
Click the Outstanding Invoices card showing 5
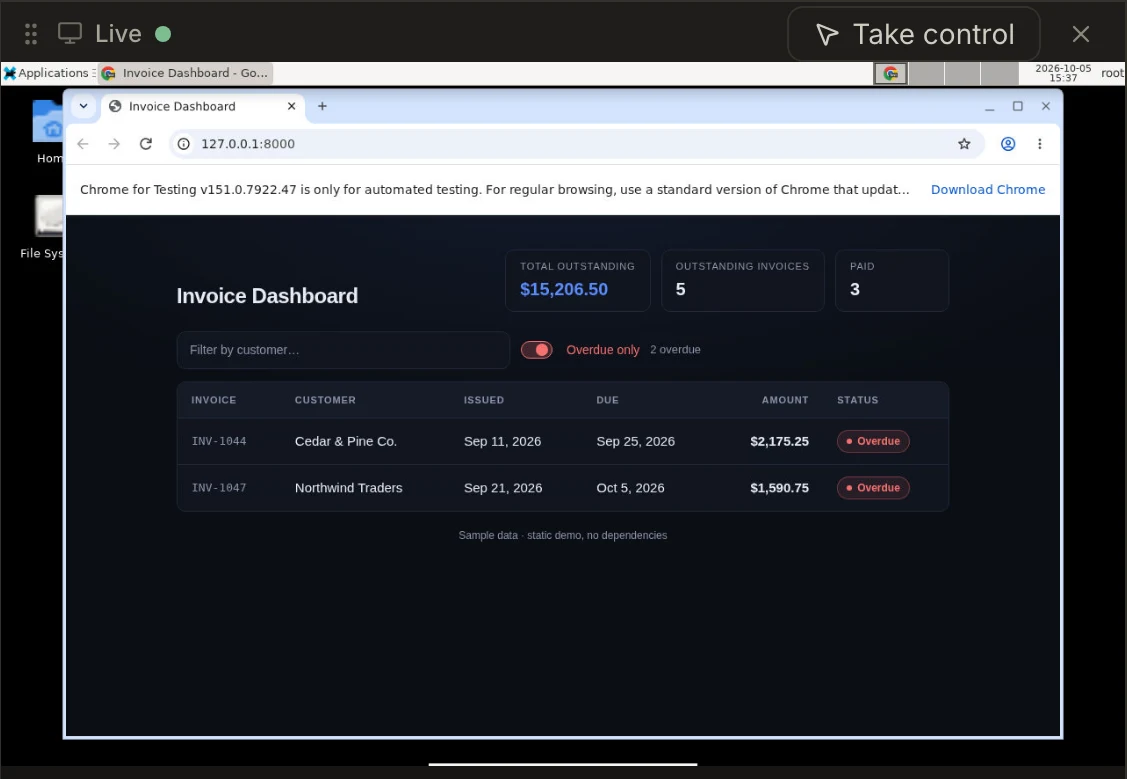[742, 280]
